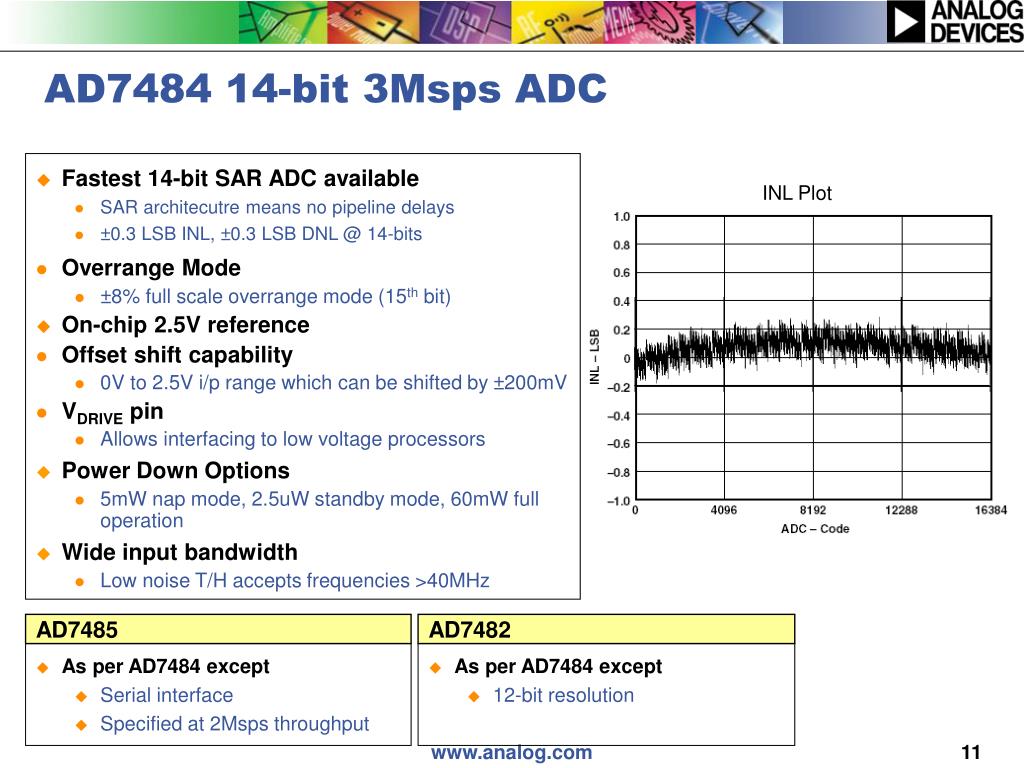Viewport: 1024px width, 768px height.
Task: Select "Fastest 14-bit SAR ADC available" bullet
Action: pos(240,178)
